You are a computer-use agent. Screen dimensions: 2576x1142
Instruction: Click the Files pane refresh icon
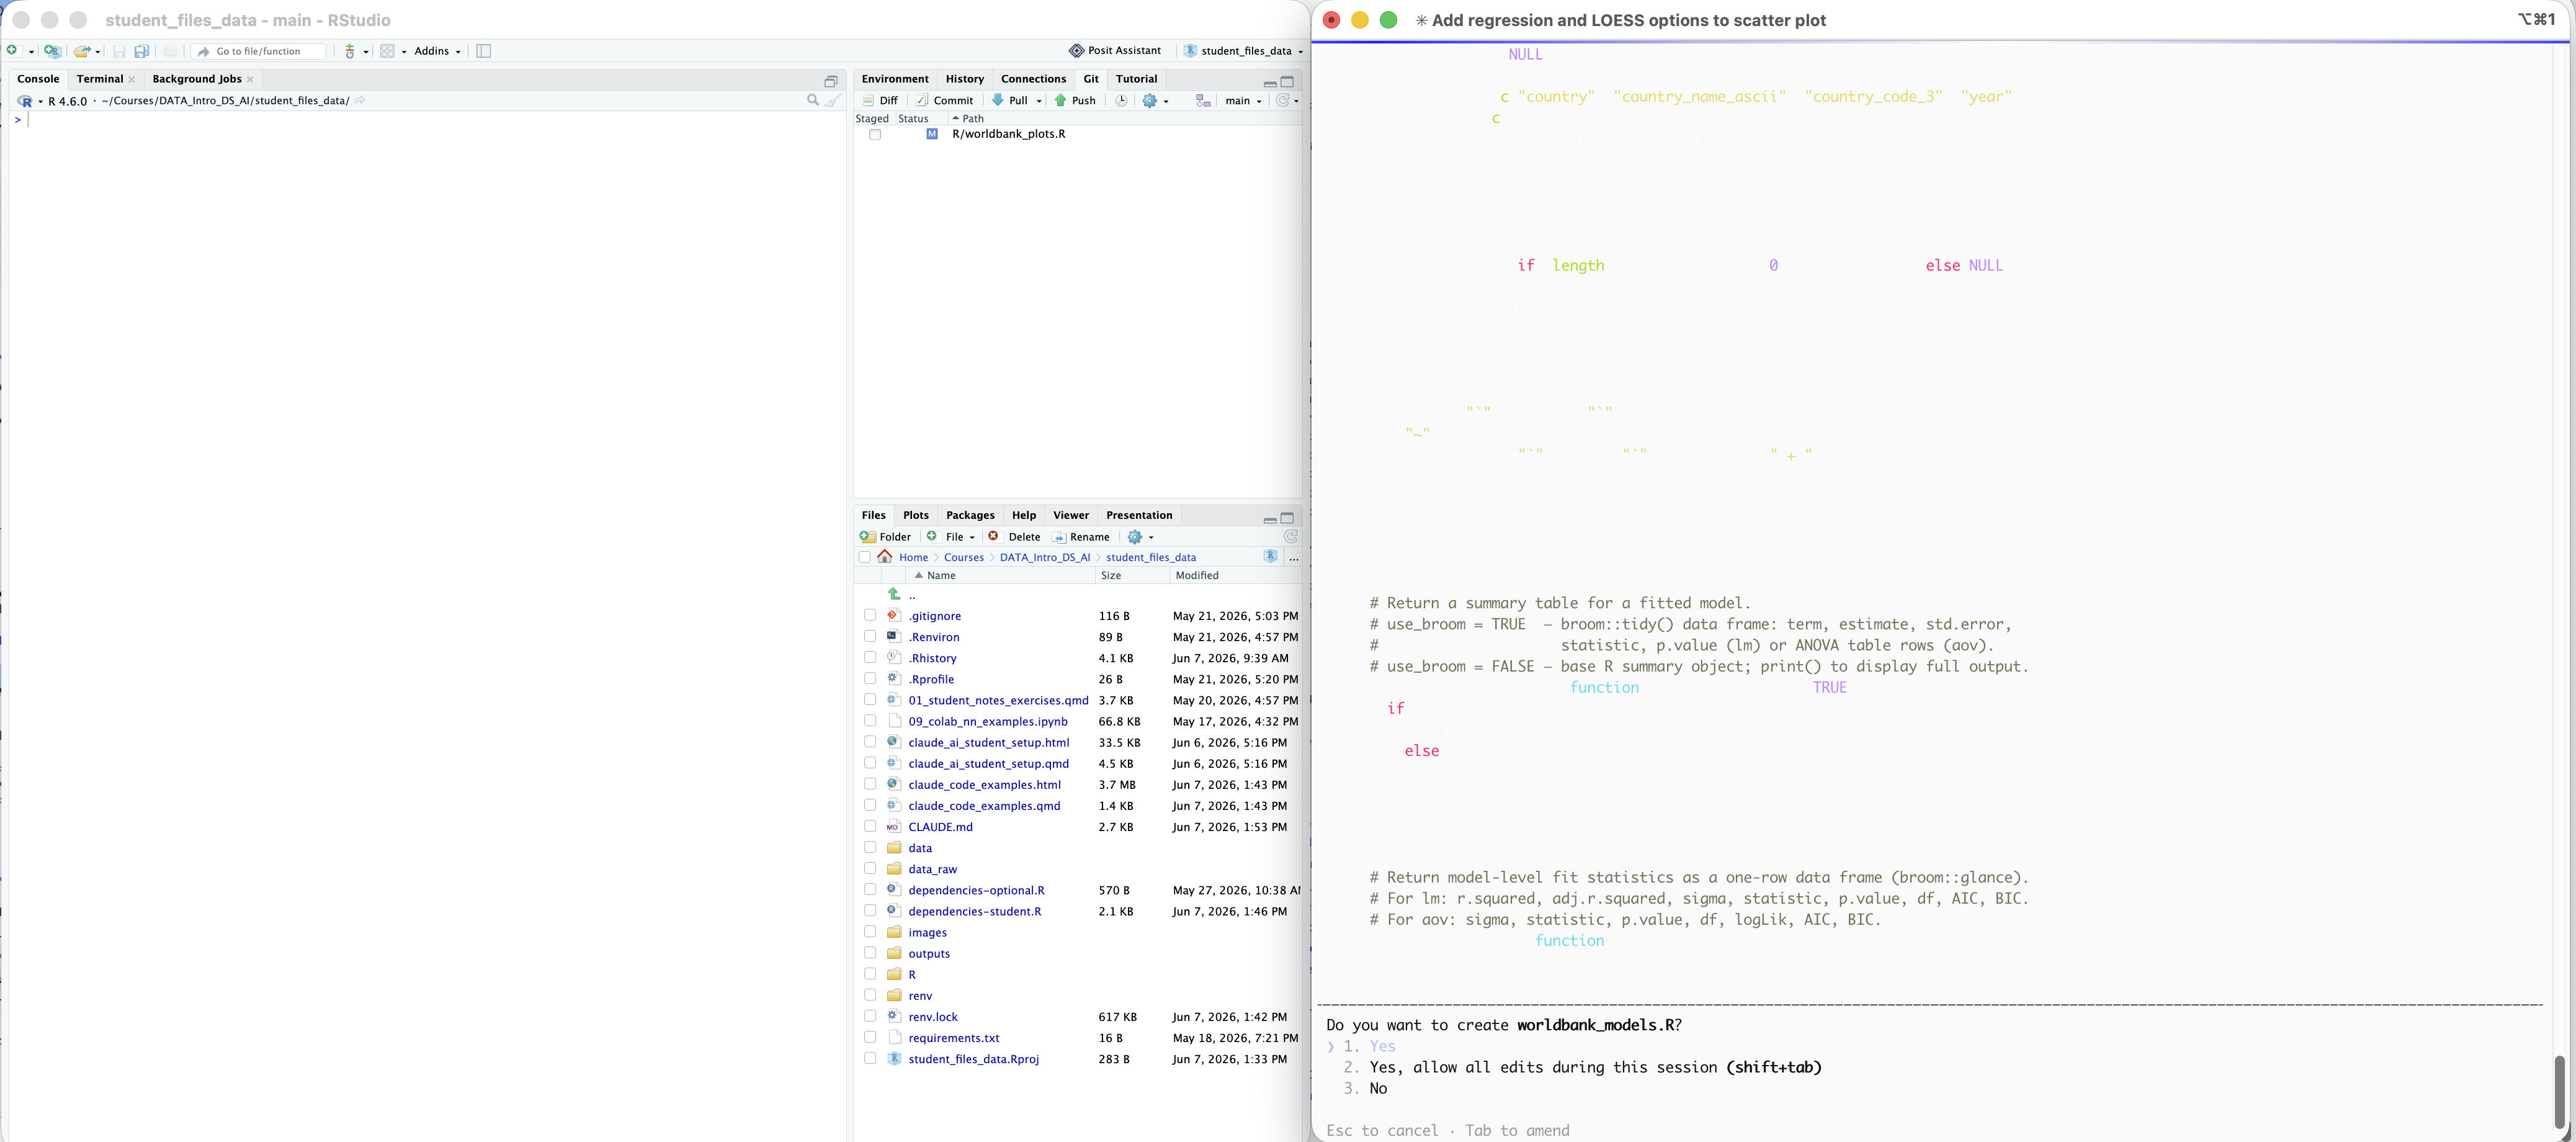[x=1291, y=537]
